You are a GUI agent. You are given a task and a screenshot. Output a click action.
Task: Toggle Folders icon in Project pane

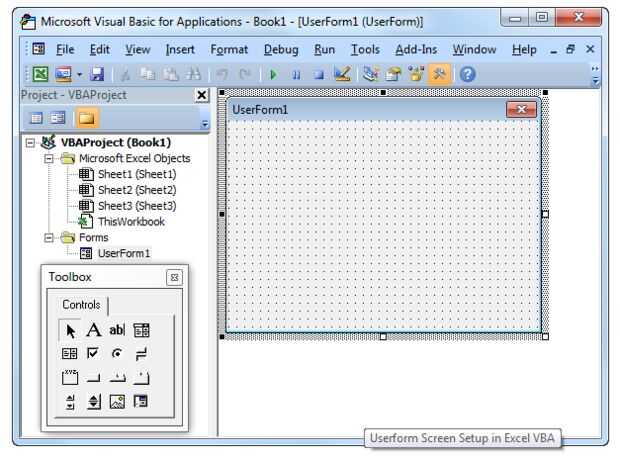(x=87, y=118)
